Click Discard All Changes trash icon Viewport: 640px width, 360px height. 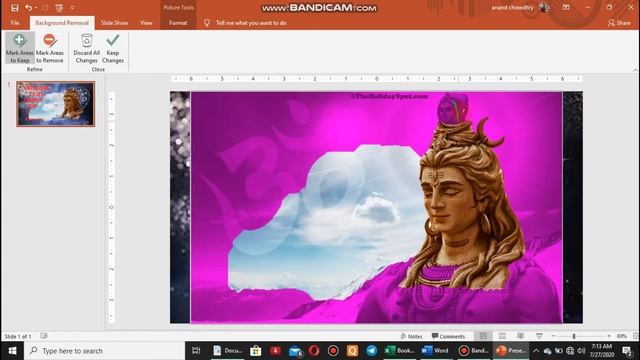pos(87,41)
